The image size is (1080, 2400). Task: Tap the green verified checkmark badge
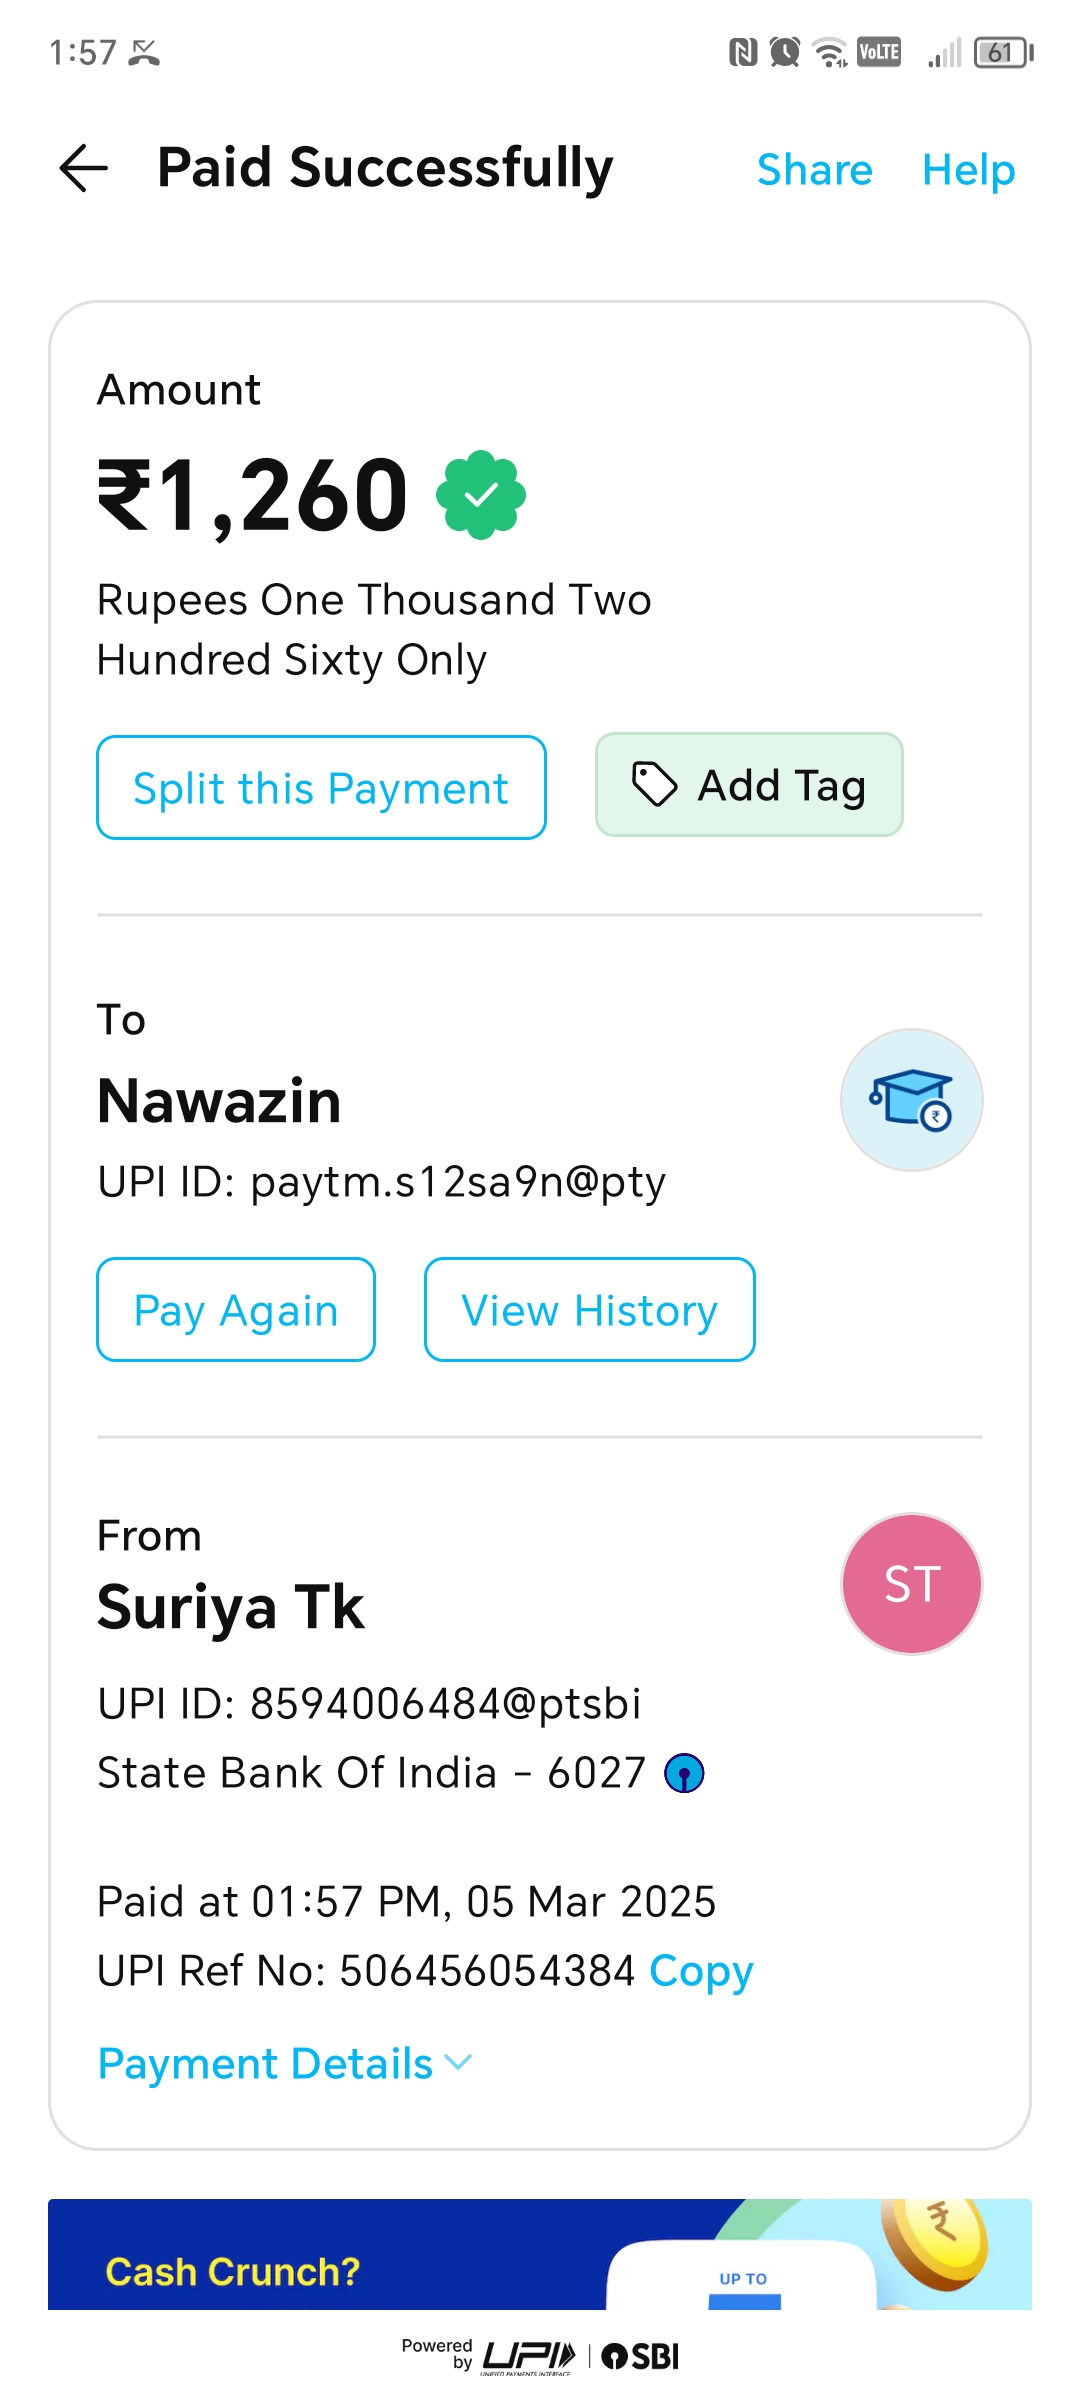click(481, 494)
